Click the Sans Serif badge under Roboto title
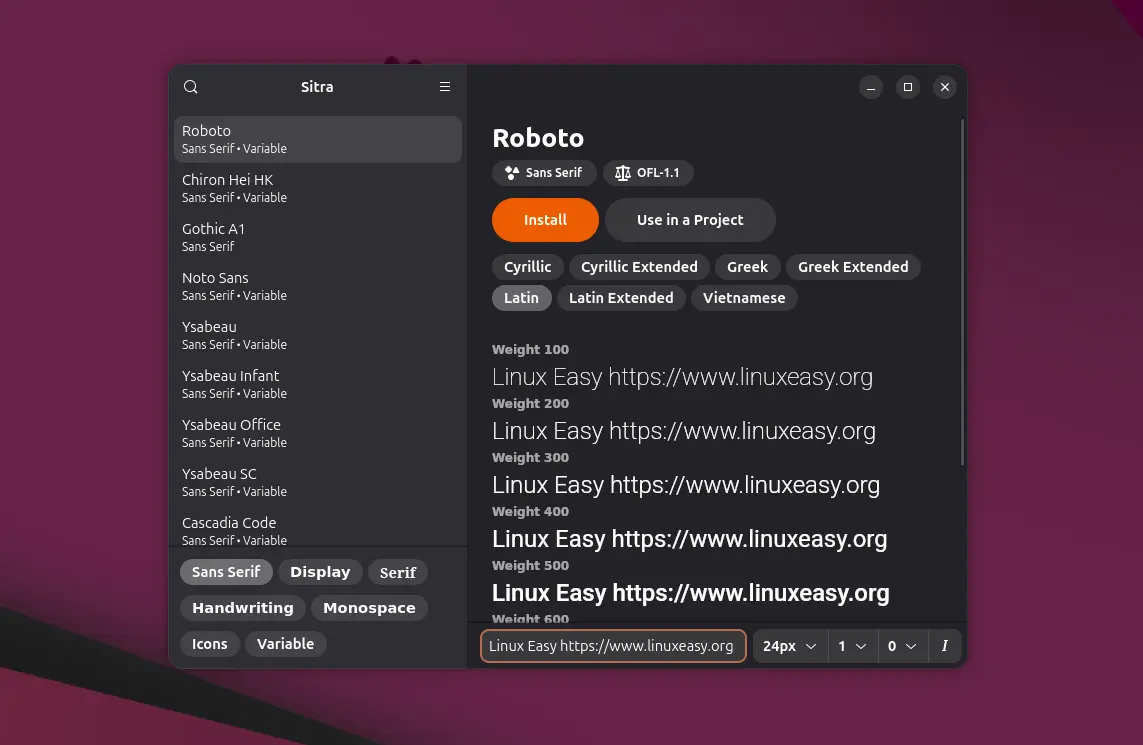This screenshot has width=1143, height=745. [543, 172]
